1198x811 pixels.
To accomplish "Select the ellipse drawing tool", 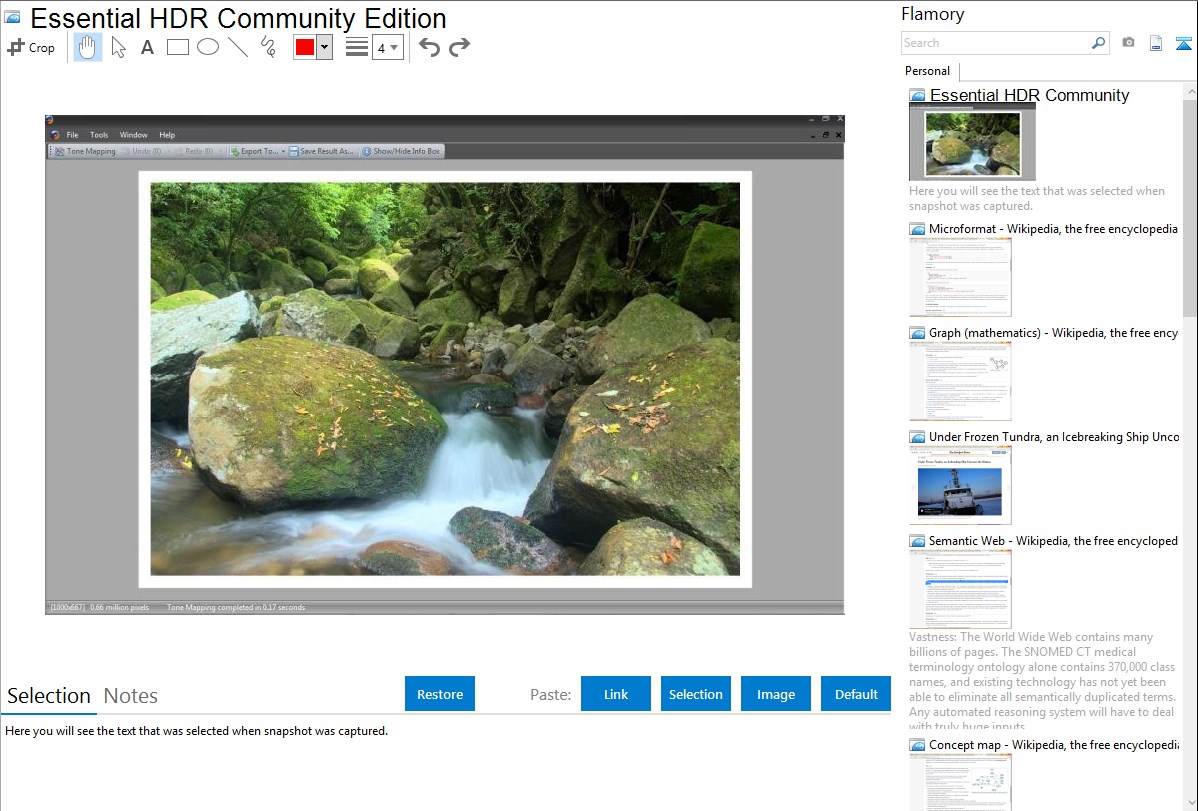I will 208,47.
